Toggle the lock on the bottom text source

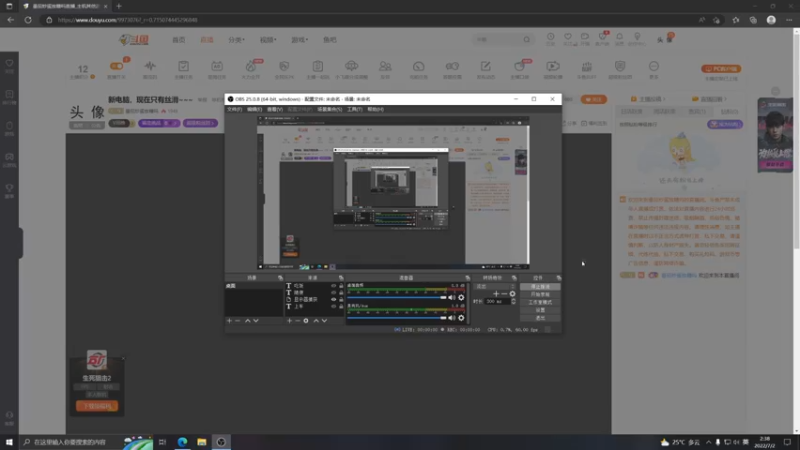click(341, 307)
